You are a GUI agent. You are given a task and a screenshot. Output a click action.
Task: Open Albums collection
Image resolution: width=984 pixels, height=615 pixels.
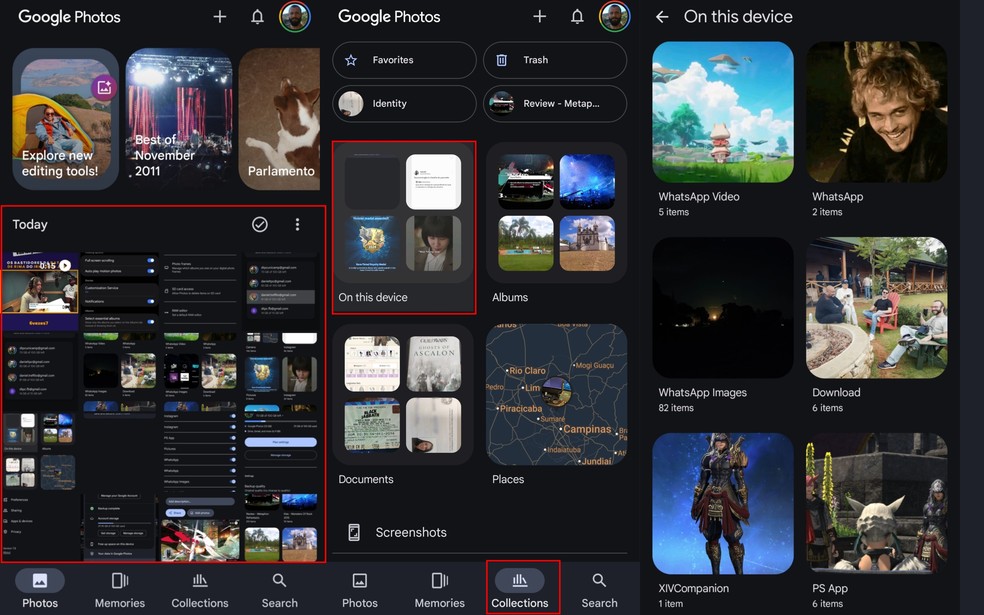(556, 223)
